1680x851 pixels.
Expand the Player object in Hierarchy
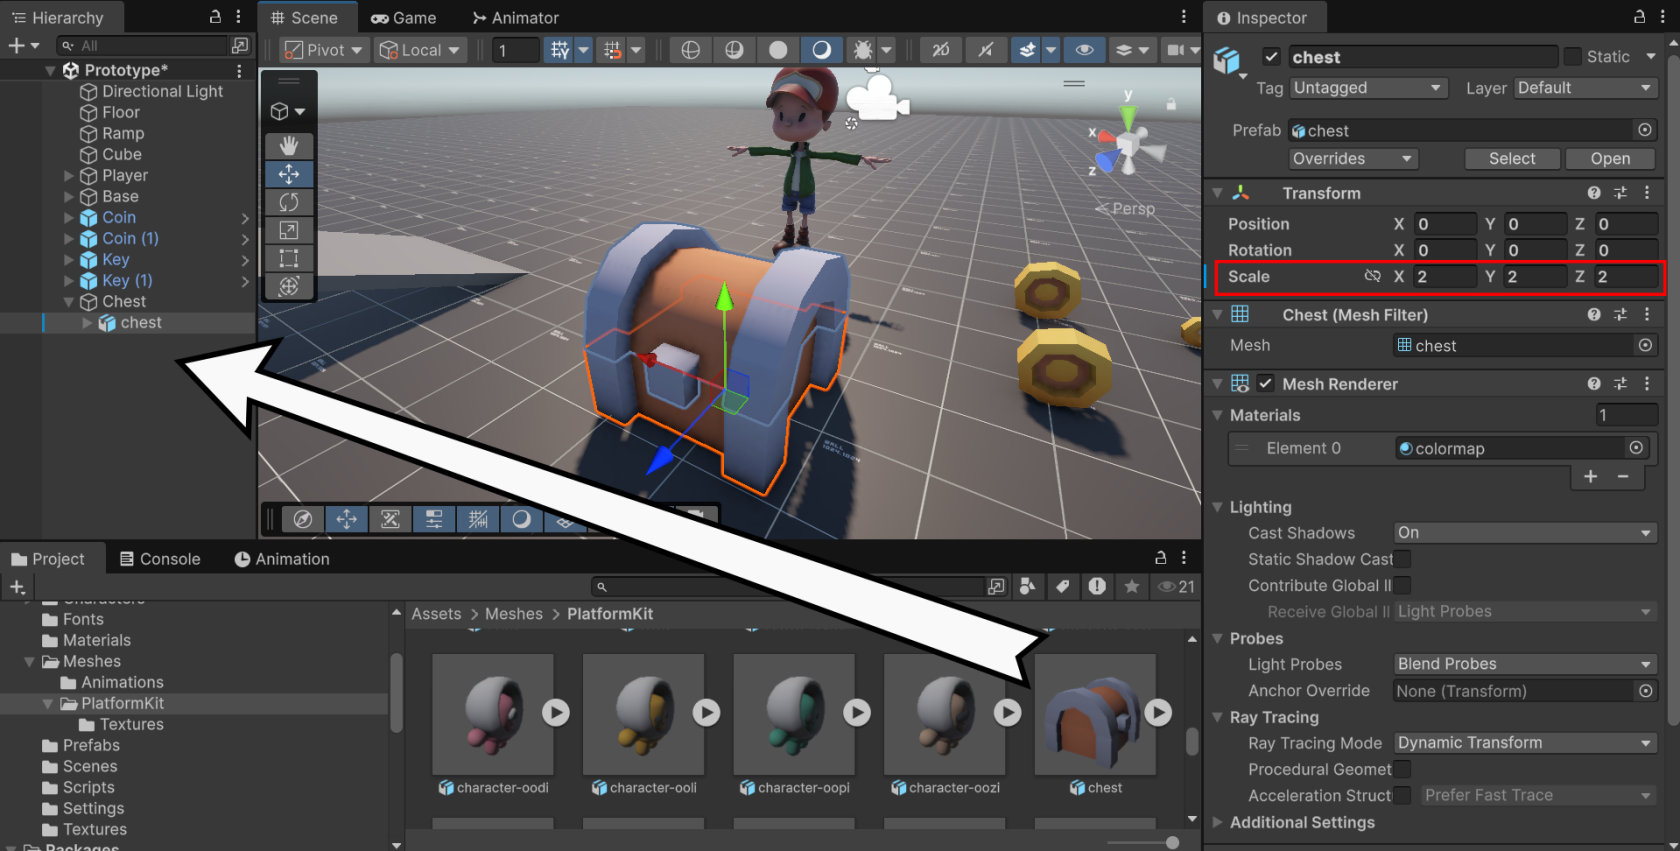pyautogui.click(x=69, y=176)
